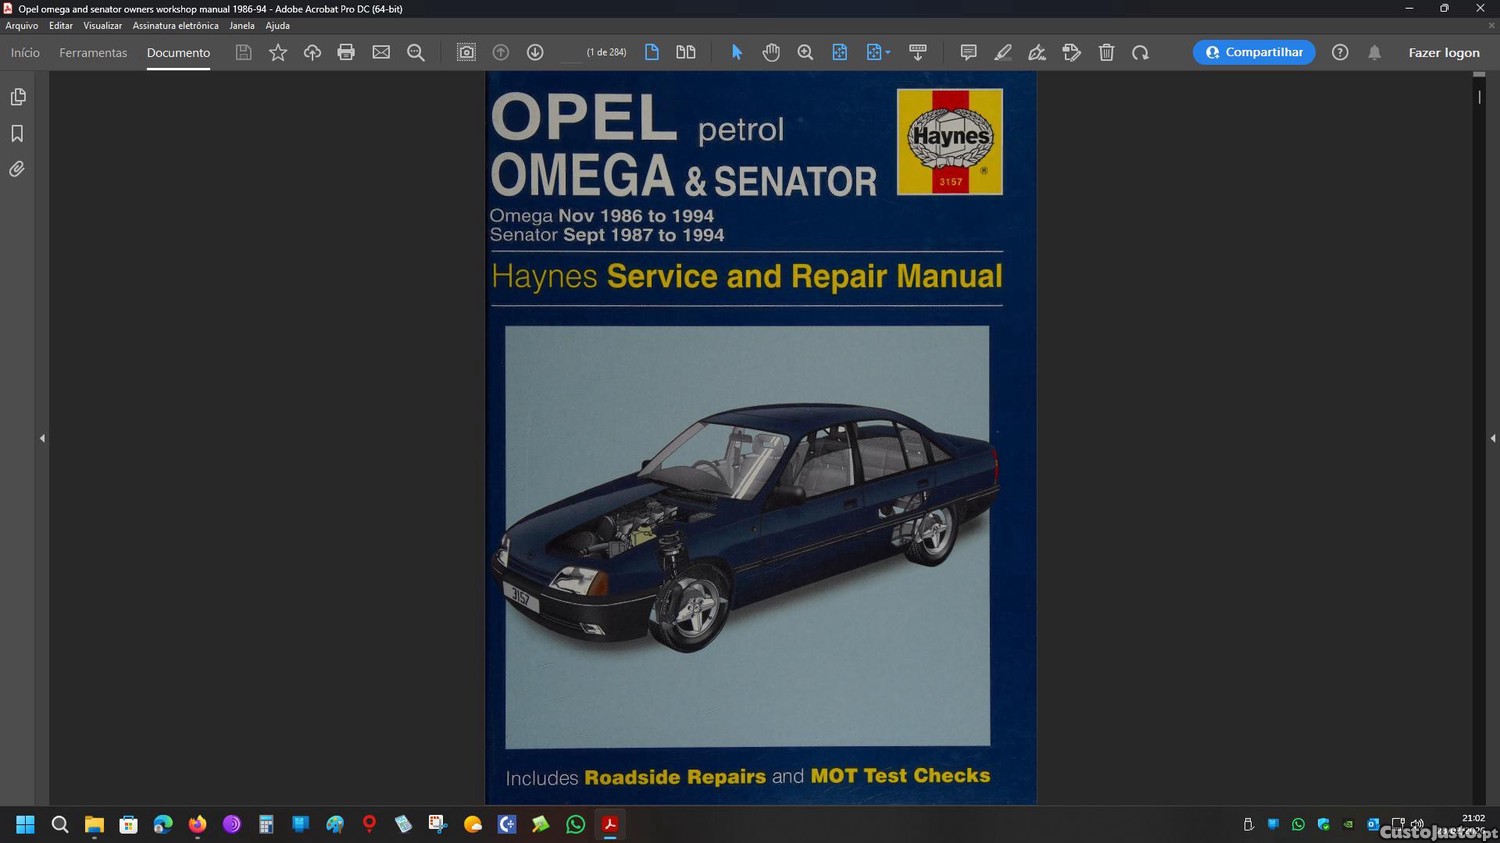Open the Visualizar menu
The width and height of the screenshot is (1500, 843).
(102, 26)
